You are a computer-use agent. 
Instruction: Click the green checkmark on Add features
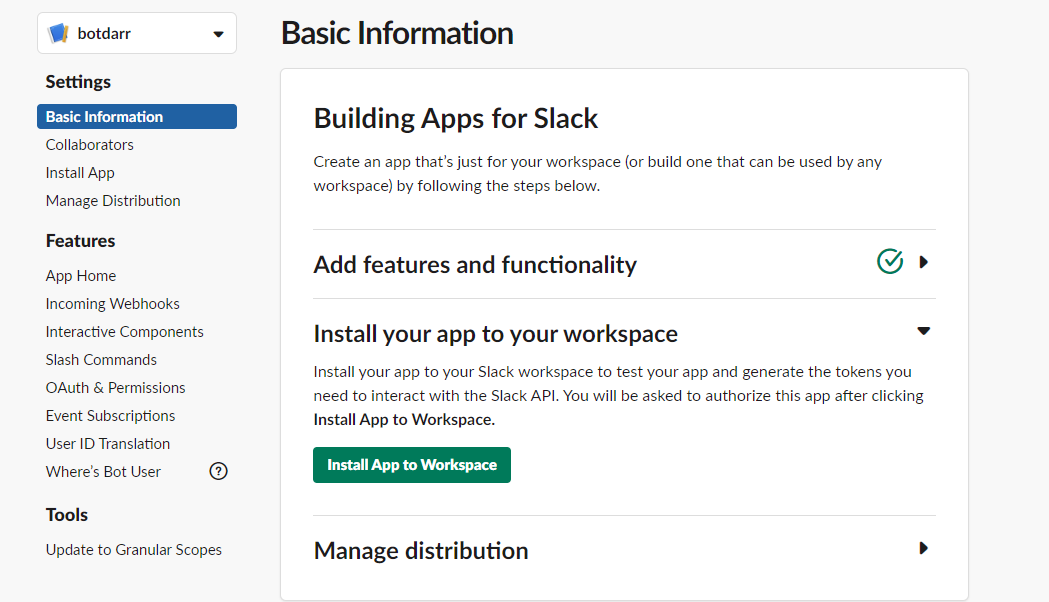(x=890, y=262)
